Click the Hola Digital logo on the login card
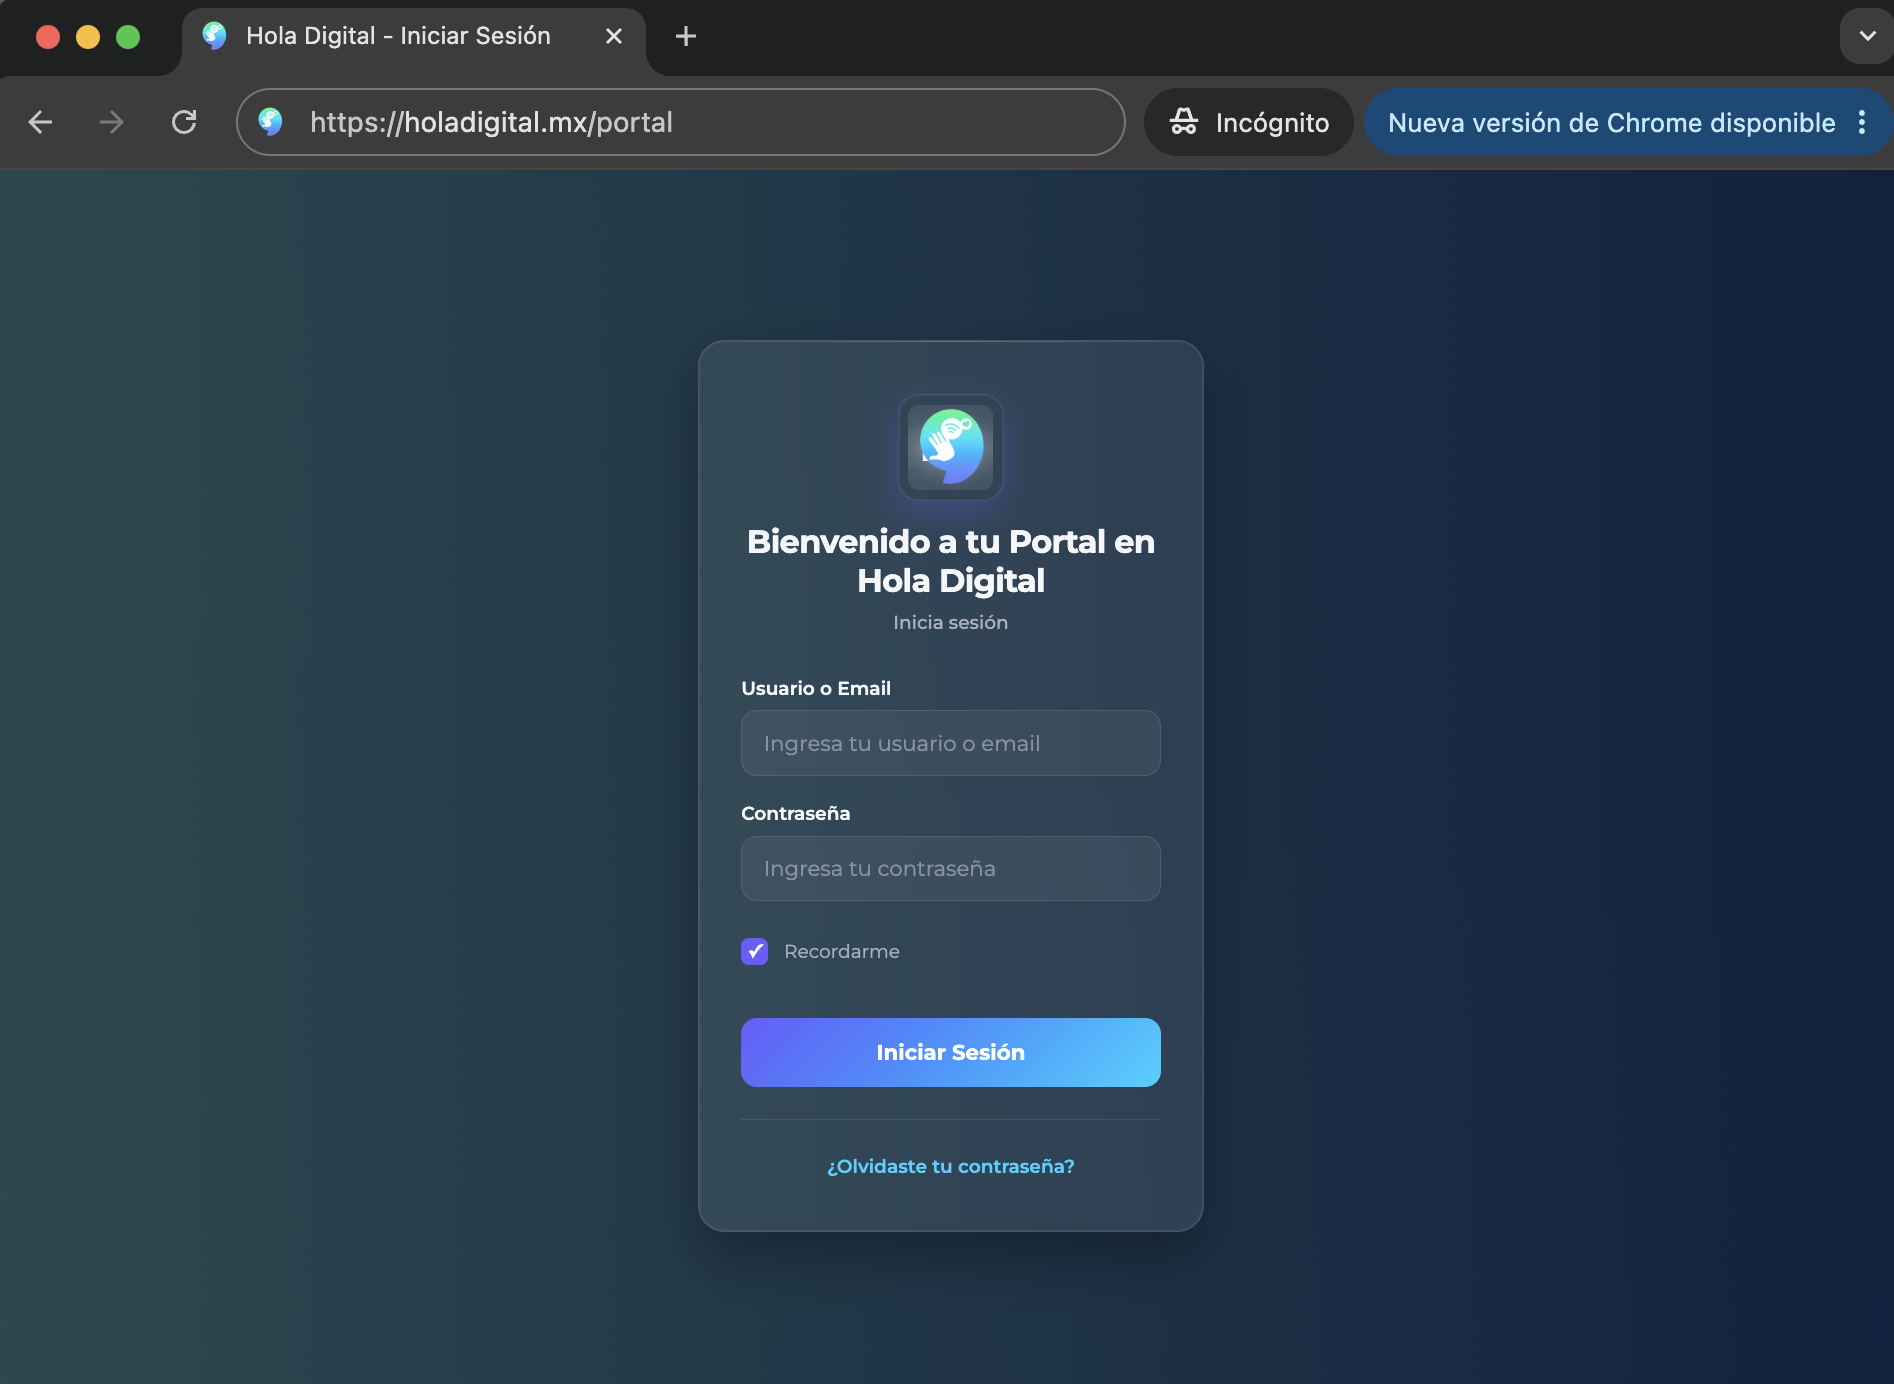This screenshot has width=1894, height=1384. tap(950, 447)
